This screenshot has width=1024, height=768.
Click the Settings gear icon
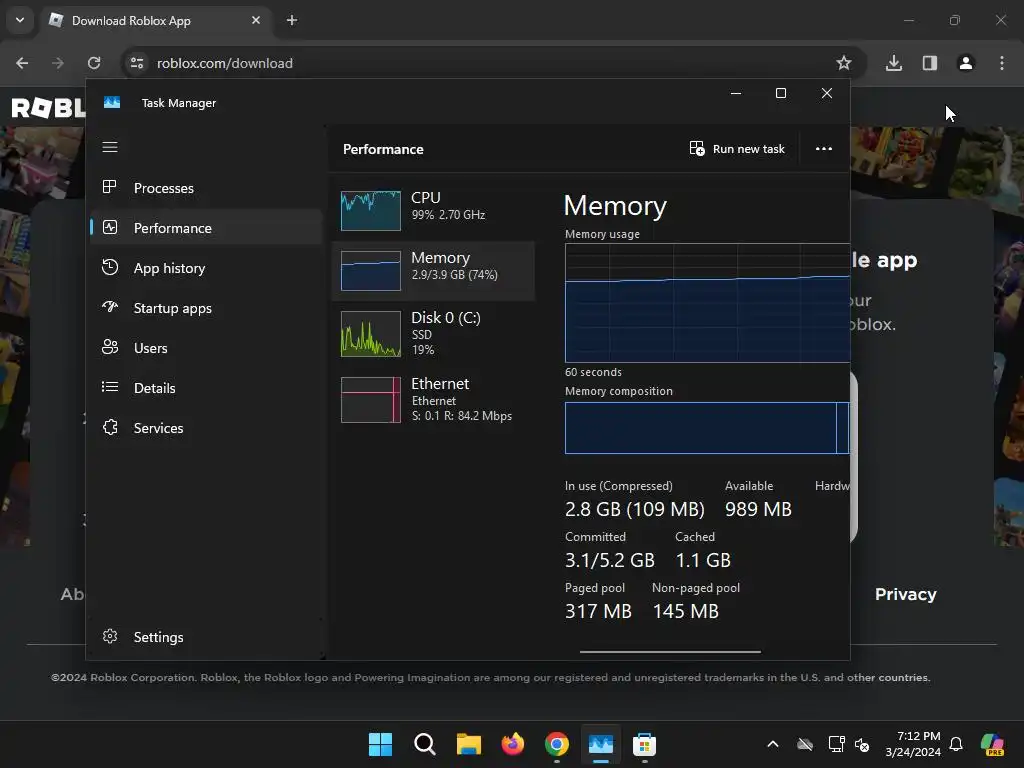[x=110, y=636]
